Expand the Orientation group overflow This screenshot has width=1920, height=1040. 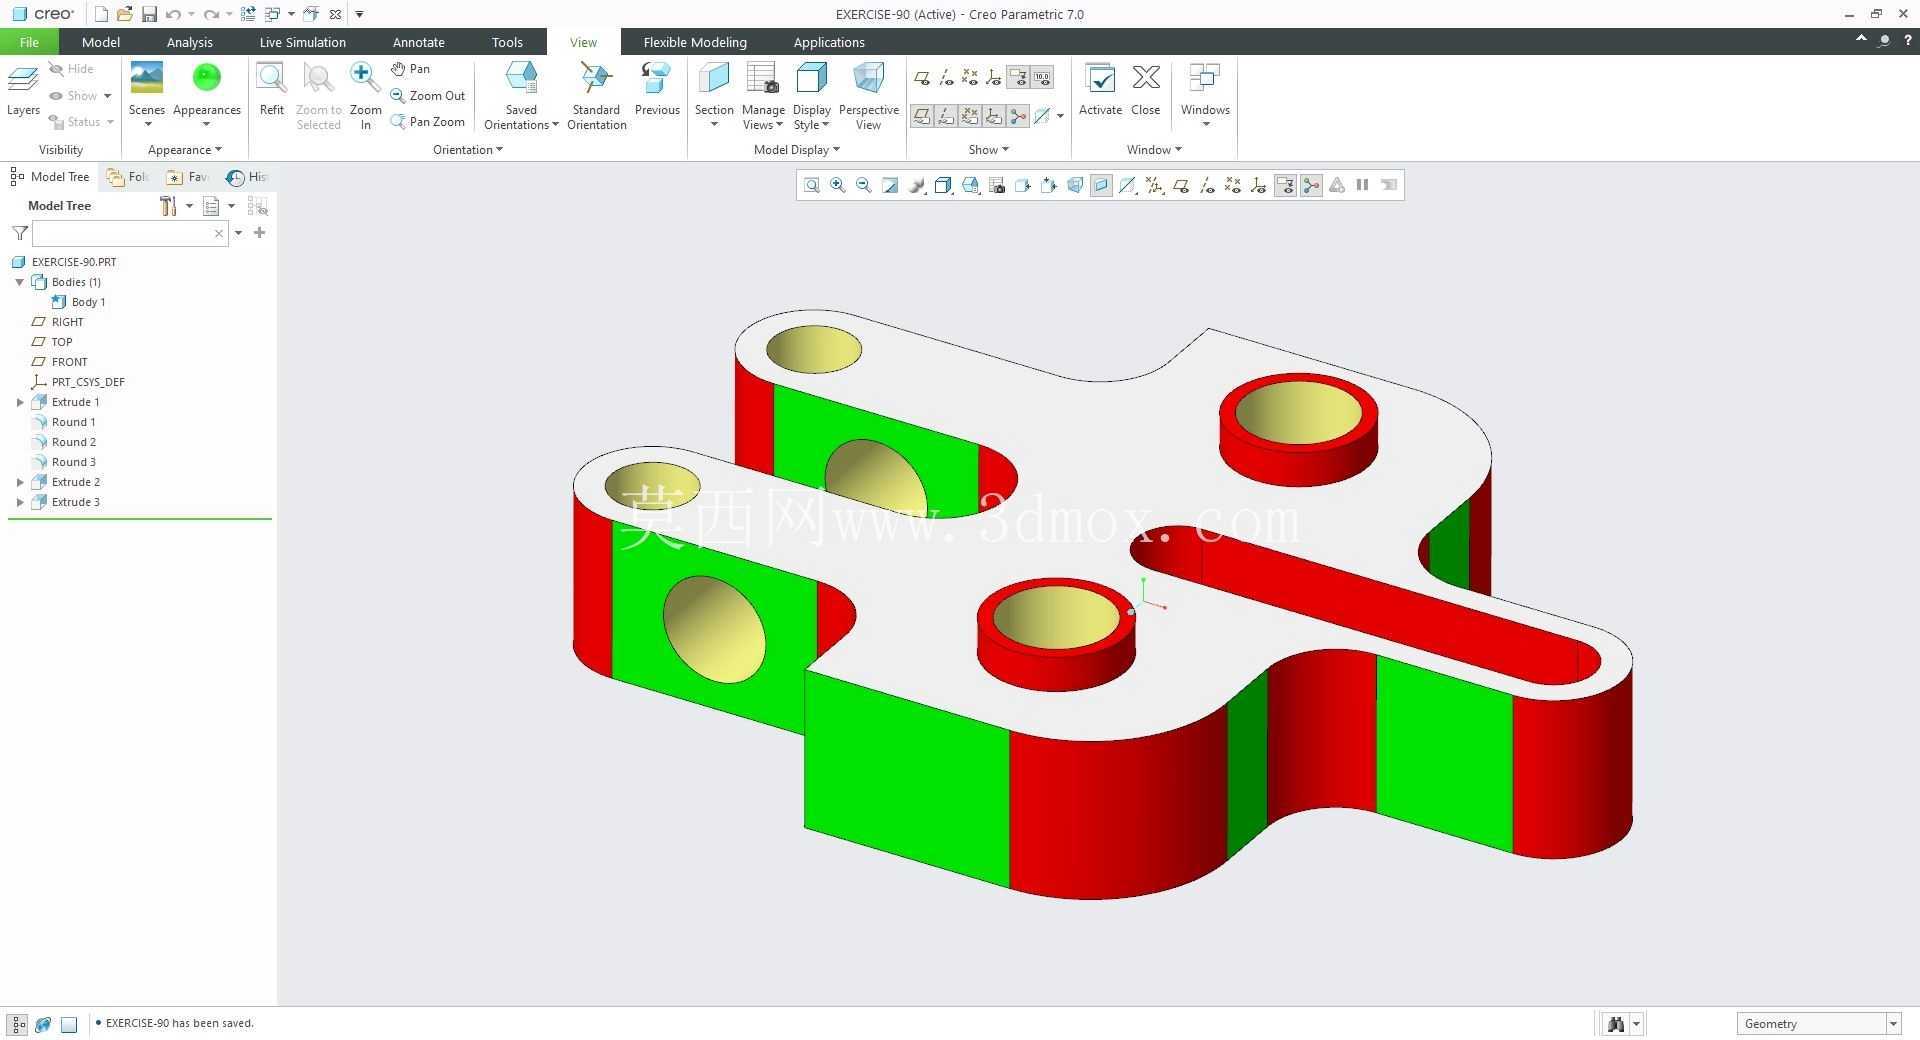(467, 150)
